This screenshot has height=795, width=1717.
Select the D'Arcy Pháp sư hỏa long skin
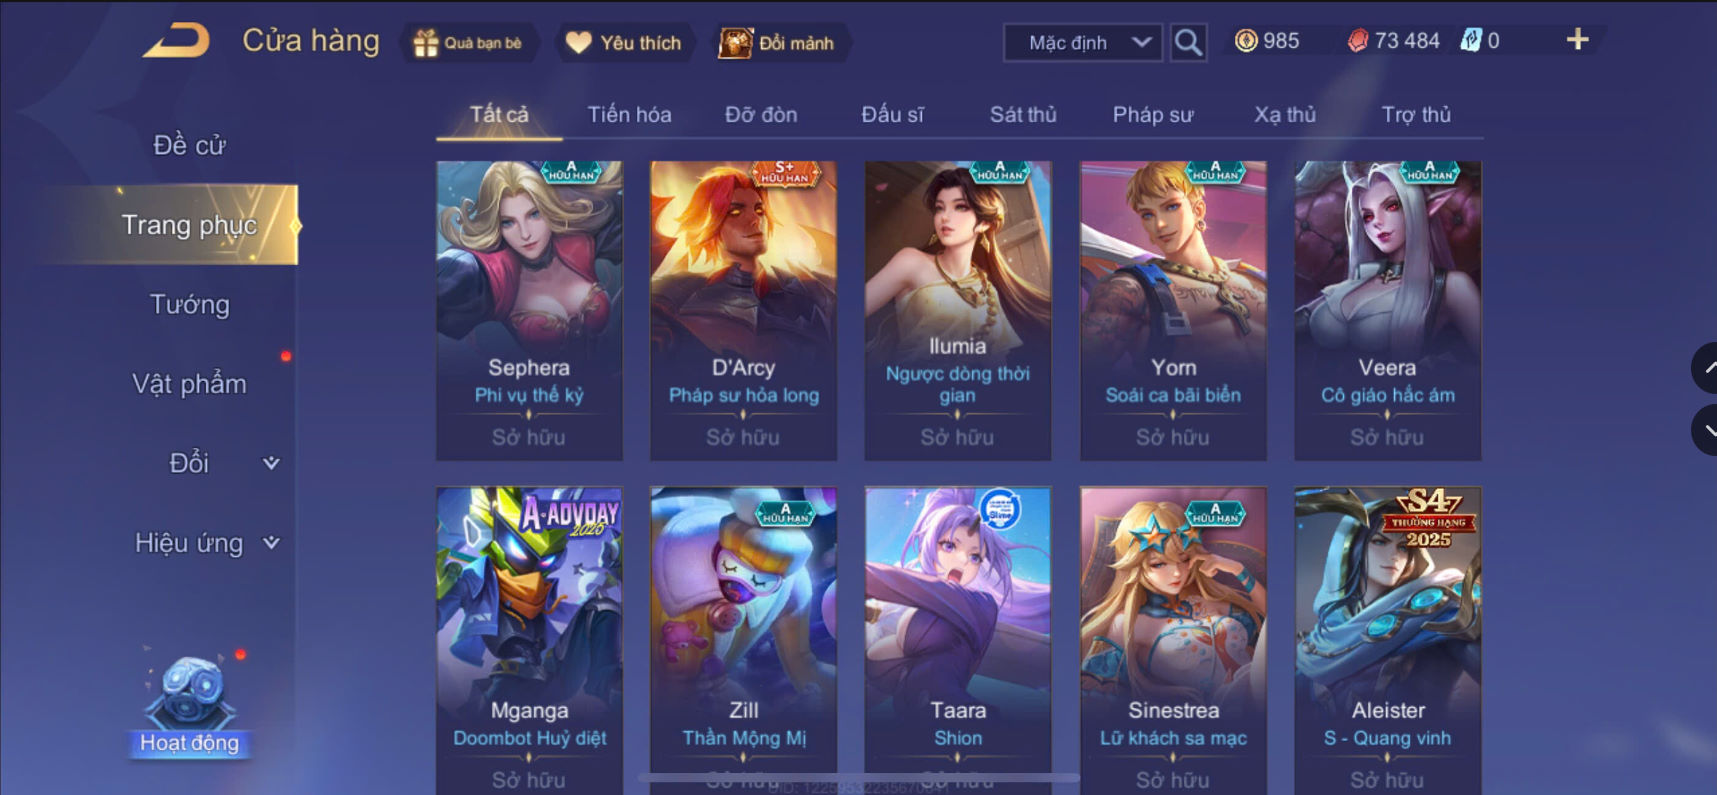click(x=743, y=311)
